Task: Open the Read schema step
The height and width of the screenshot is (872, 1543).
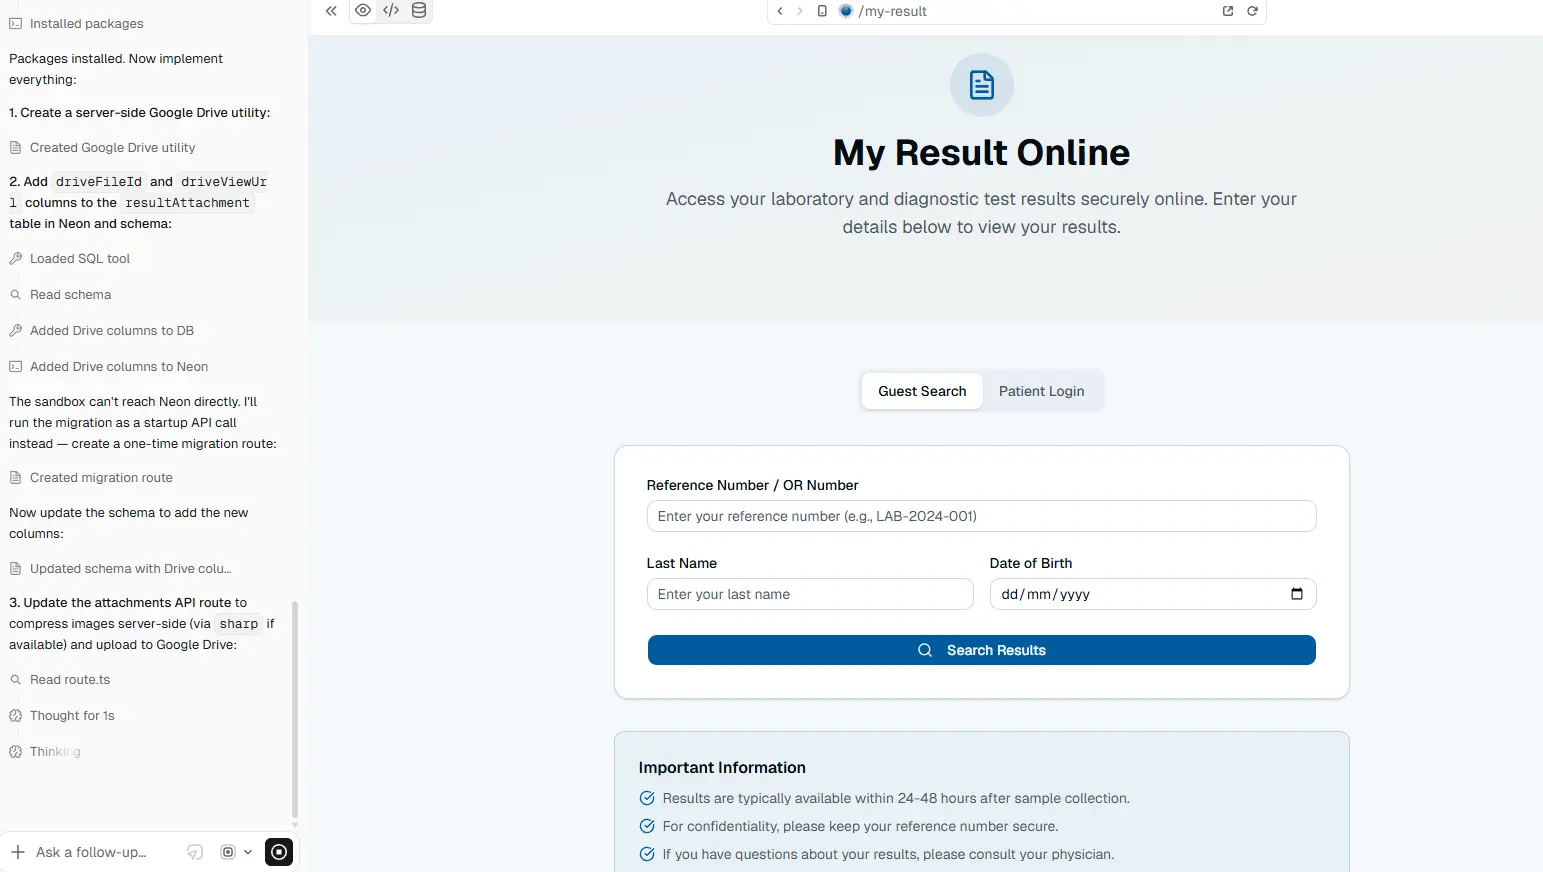Action: (x=60, y=294)
